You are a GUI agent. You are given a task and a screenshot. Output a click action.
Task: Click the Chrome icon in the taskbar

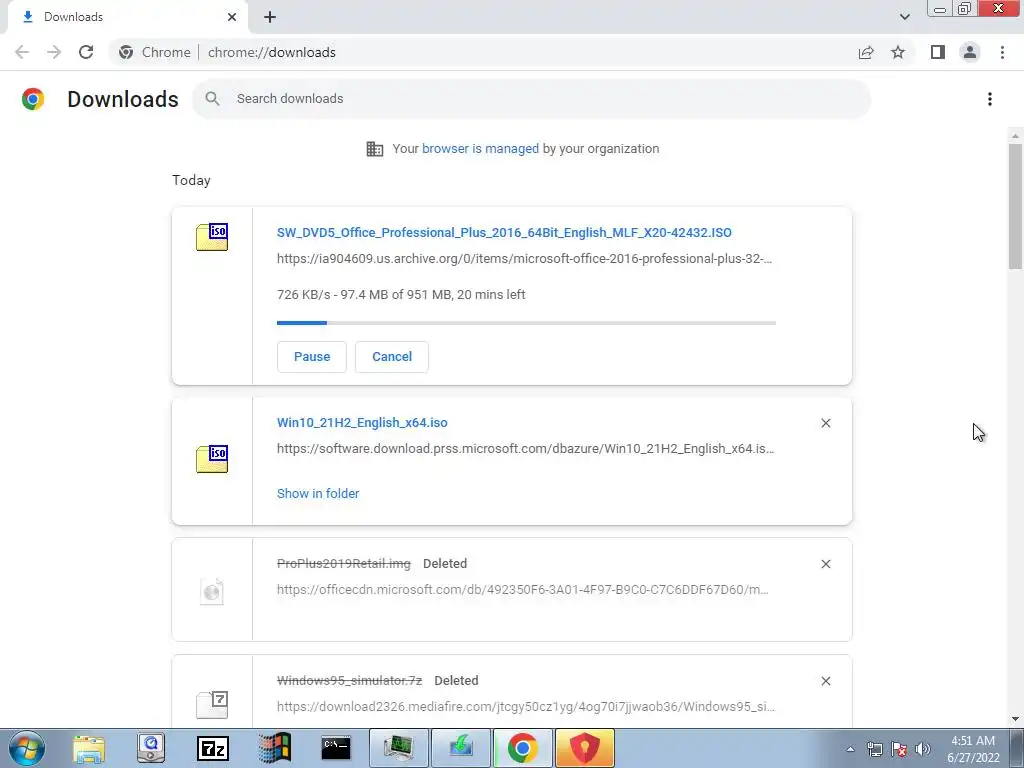coord(522,748)
